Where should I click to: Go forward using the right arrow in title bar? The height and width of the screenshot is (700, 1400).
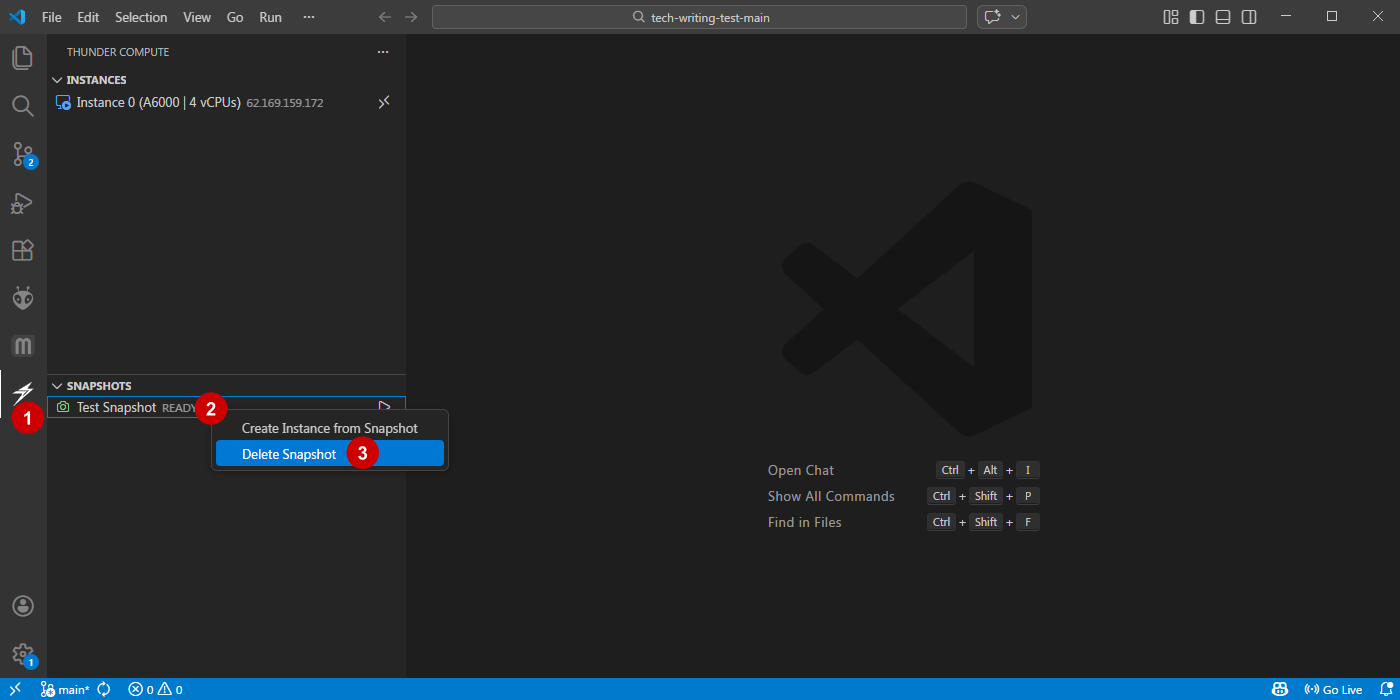411,17
